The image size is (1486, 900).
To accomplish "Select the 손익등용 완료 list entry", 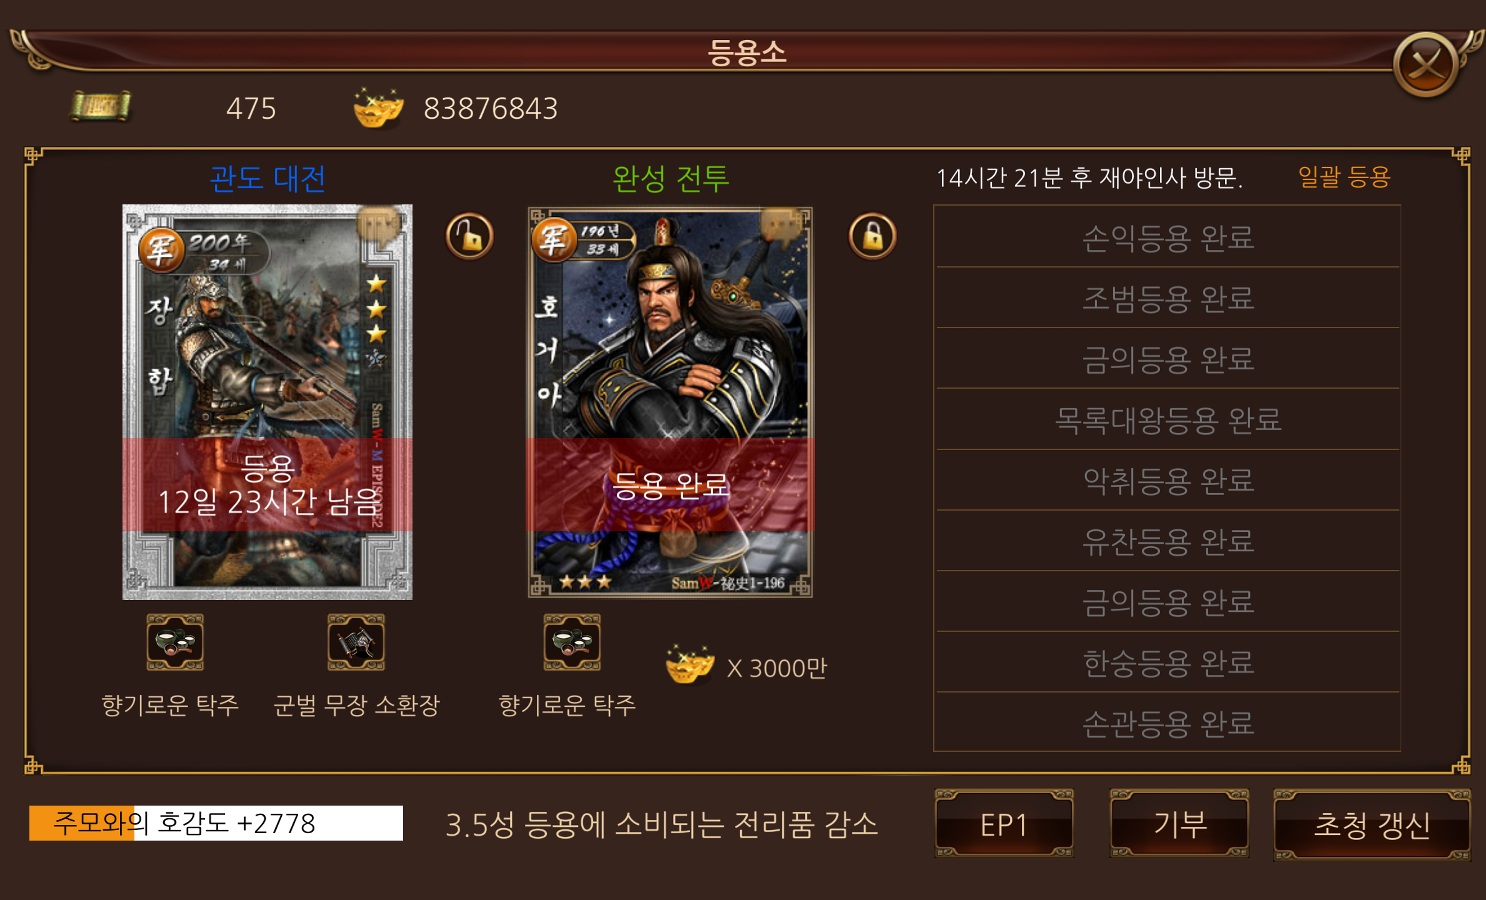I will pyautogui.click(x=1167, y=237).
